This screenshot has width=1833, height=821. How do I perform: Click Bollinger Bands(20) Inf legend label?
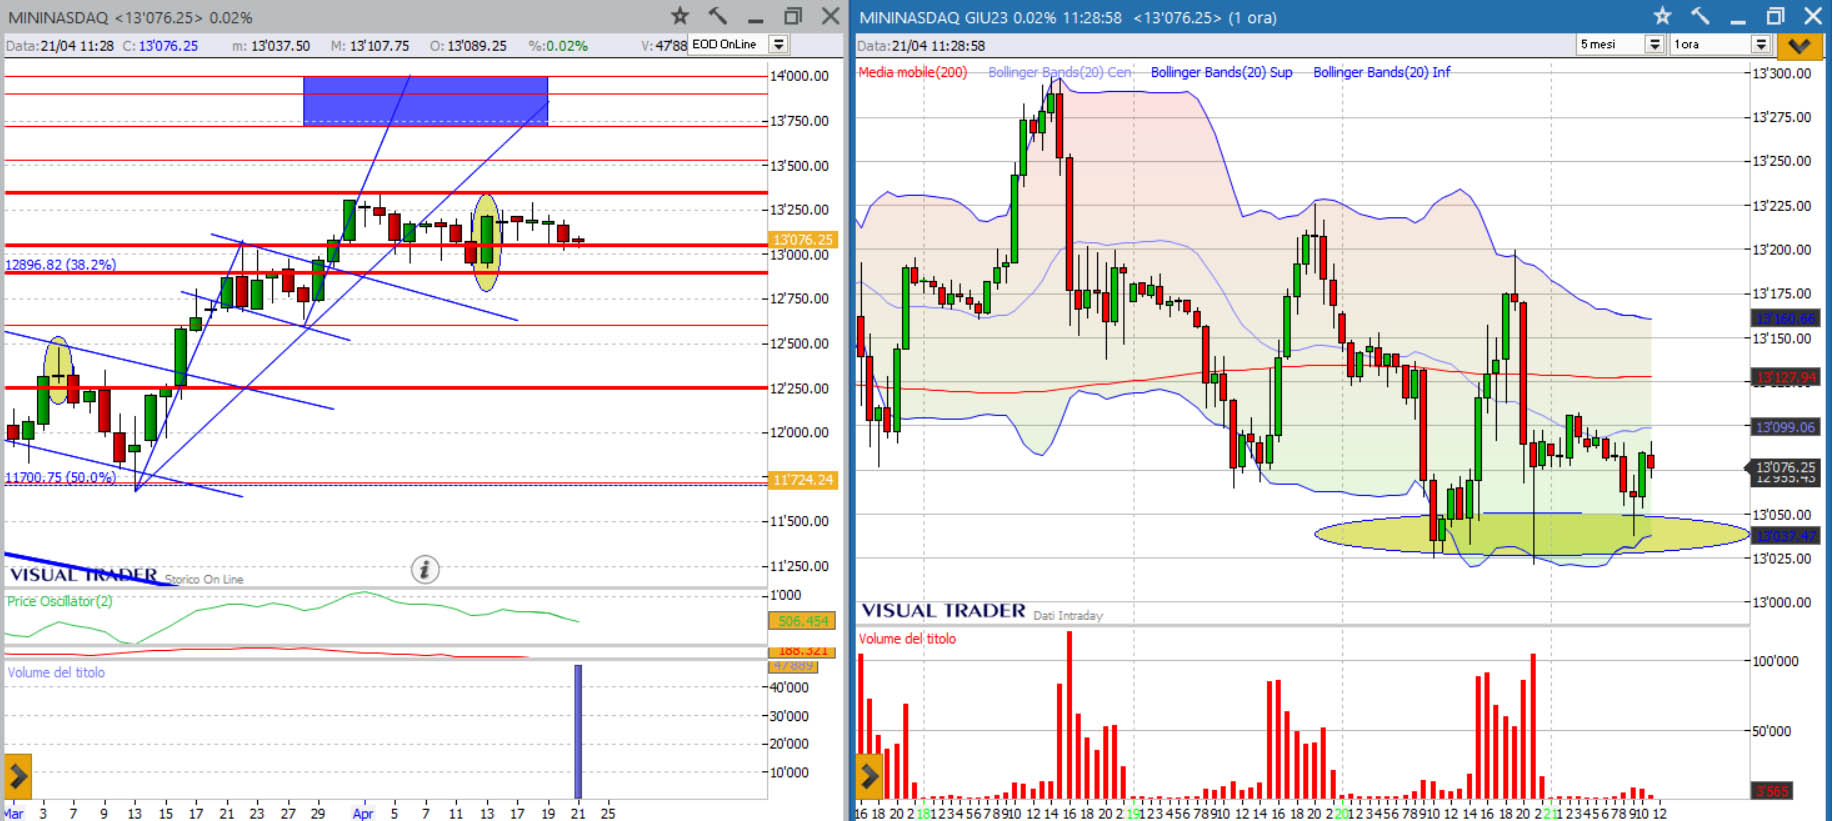click(1381, 72)
